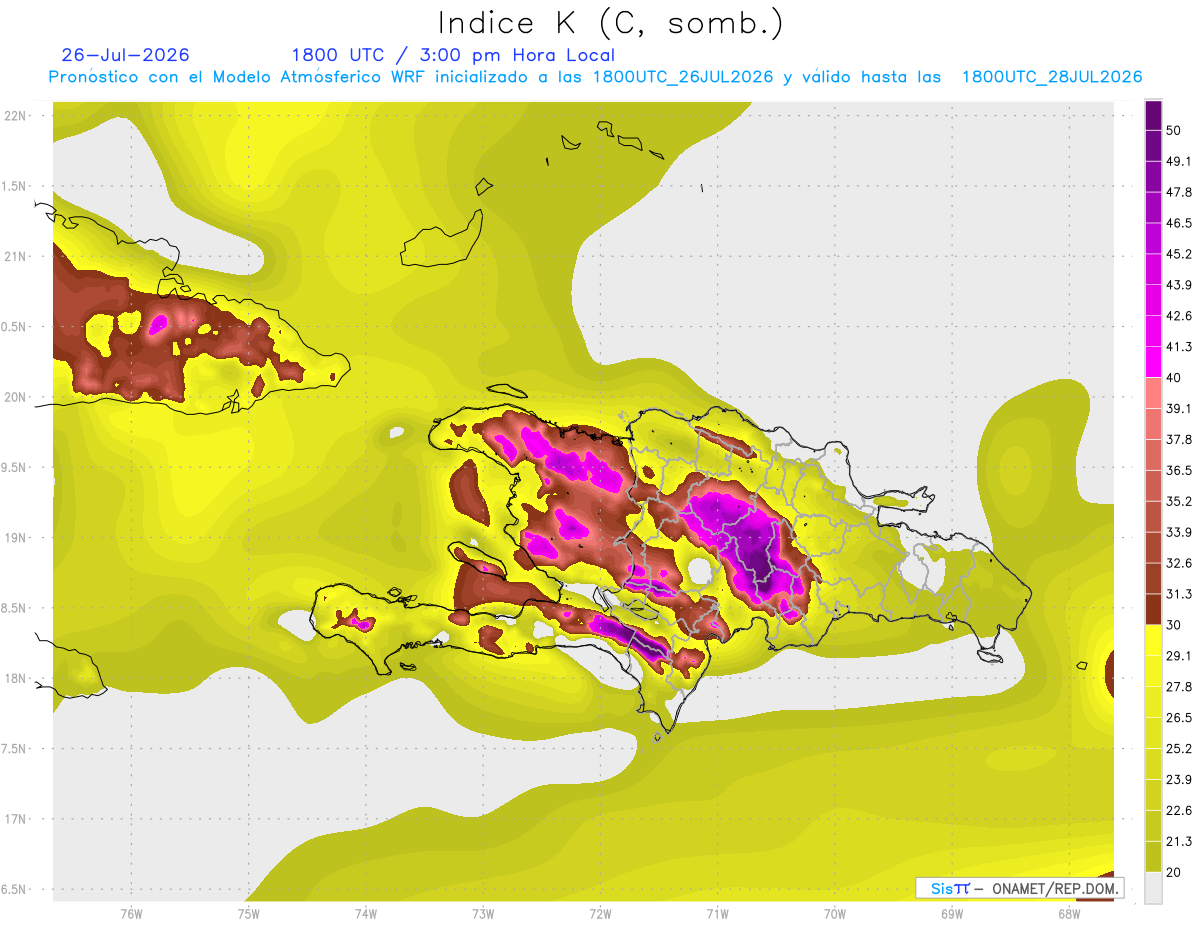Image resolution: width=1200 pixels, height=927 pixels.
Task: Click the grey legend band below 20
Action: 1154,887
